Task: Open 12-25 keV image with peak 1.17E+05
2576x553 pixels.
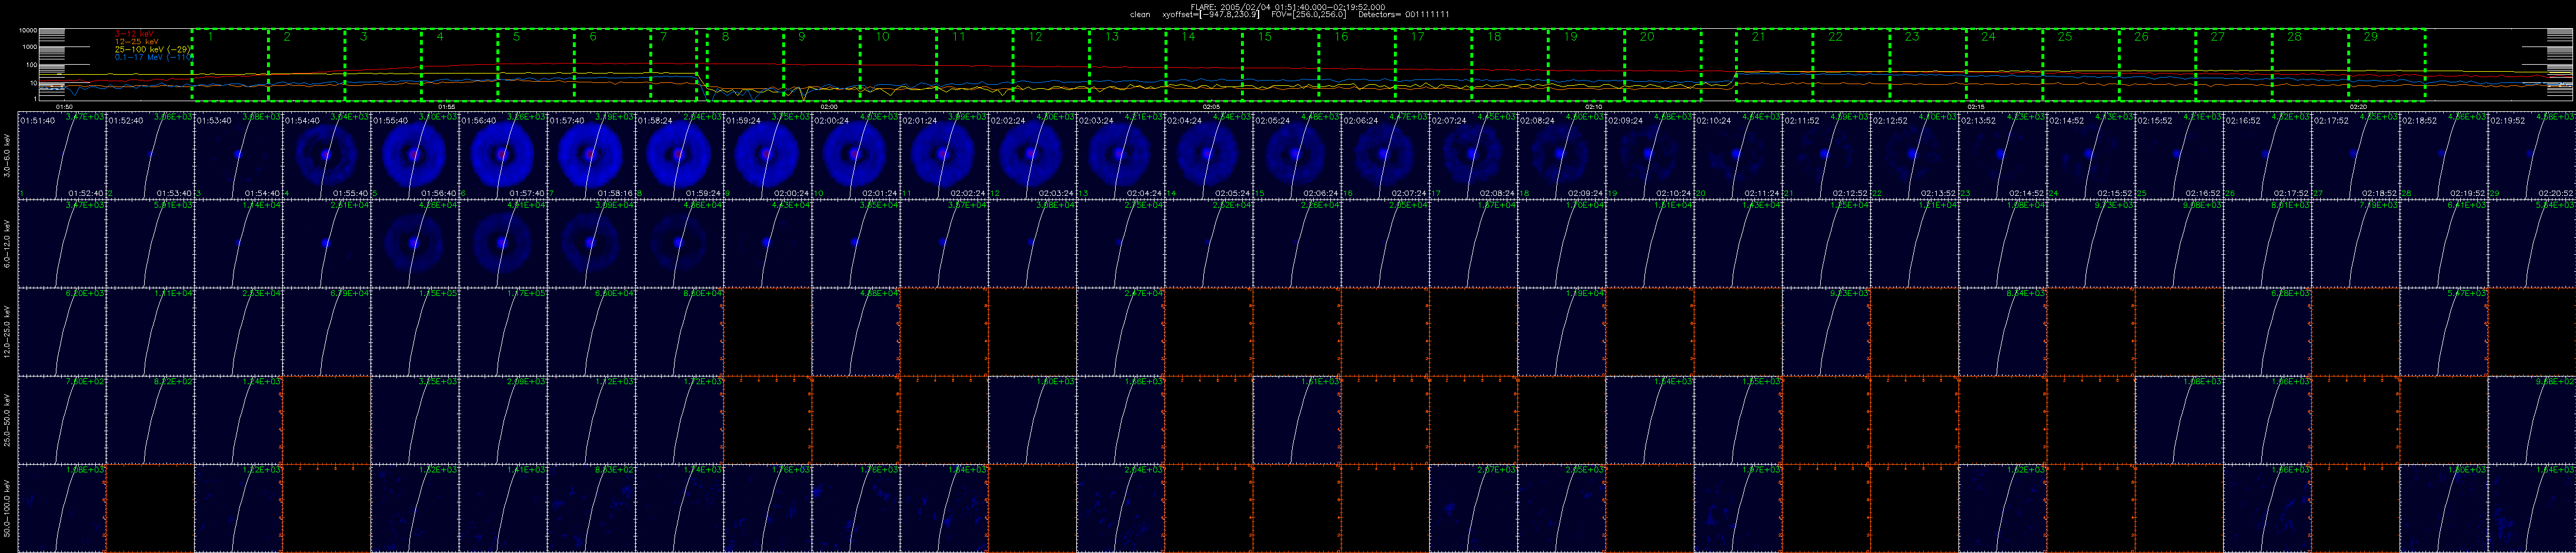Action: [503, 331]
